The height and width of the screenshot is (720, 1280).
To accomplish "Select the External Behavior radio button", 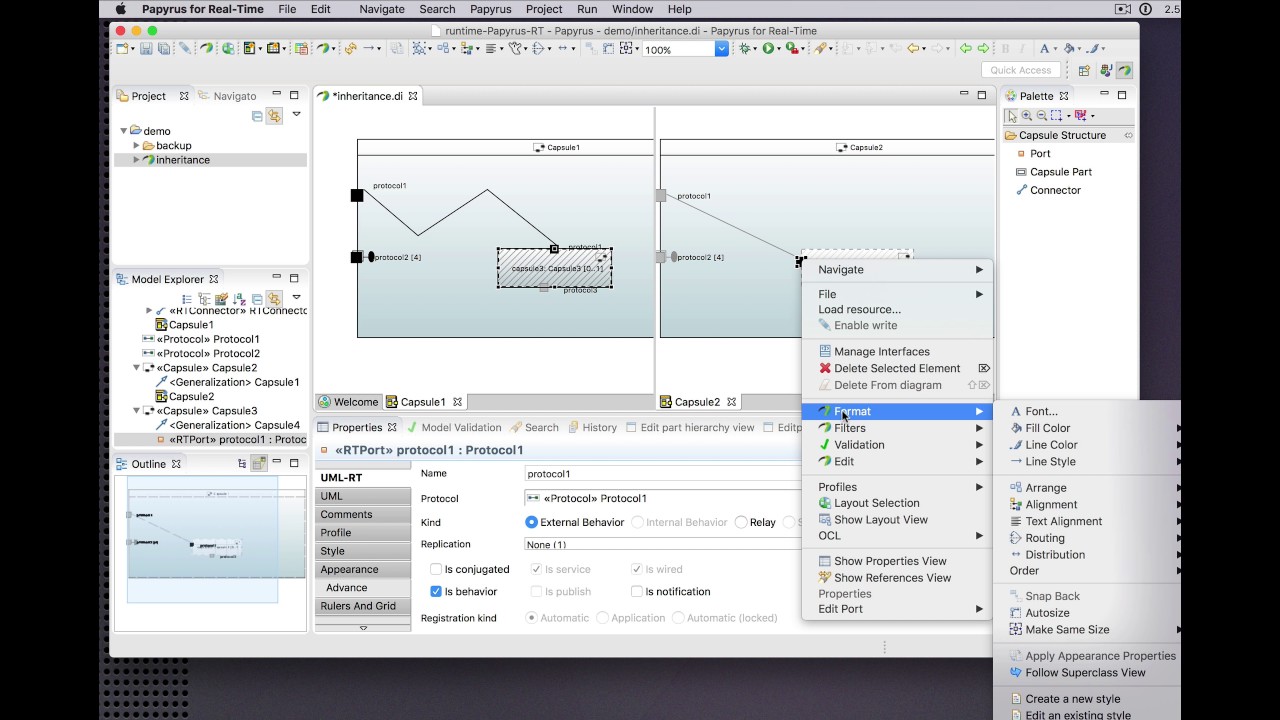I will point(532,522).
